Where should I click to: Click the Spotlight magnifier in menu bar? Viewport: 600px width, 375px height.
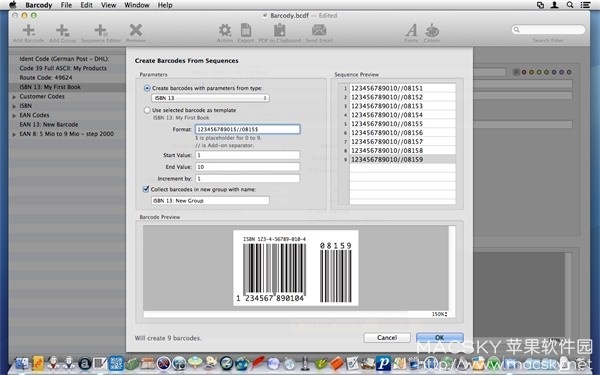[570, 5]
